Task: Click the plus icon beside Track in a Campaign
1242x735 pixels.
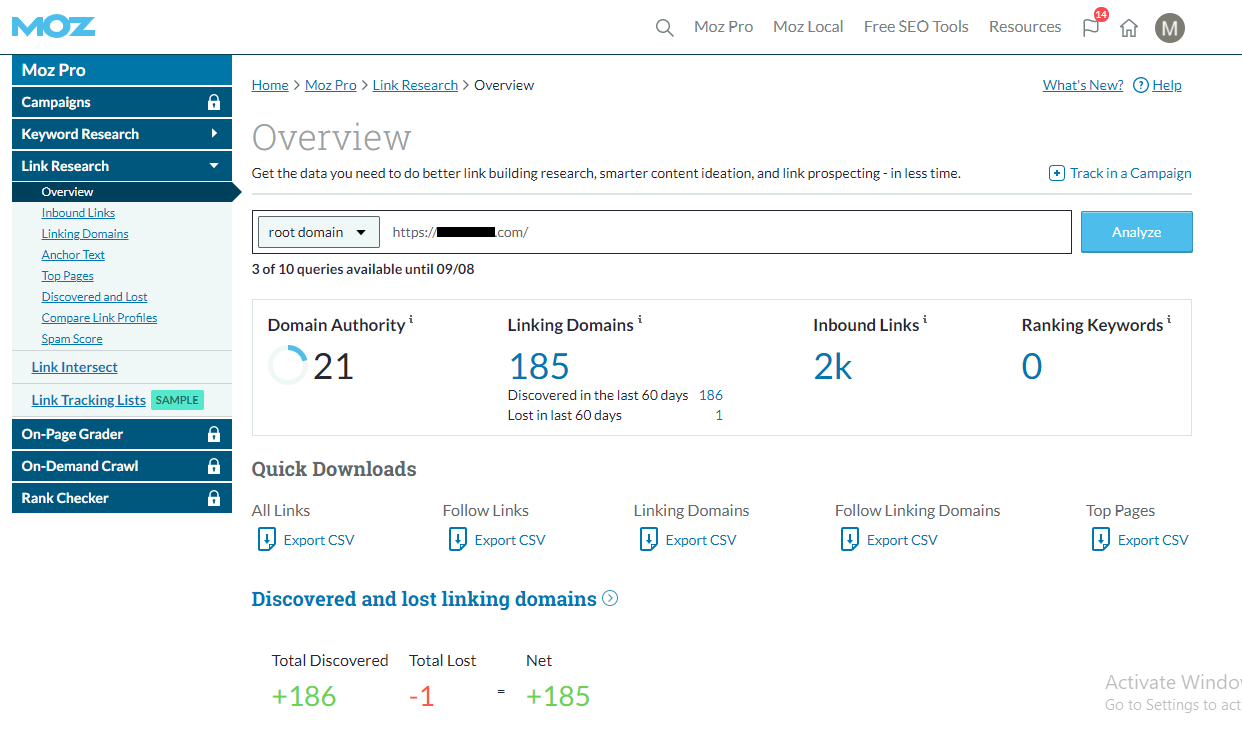Action: (x=1057, y=173)
